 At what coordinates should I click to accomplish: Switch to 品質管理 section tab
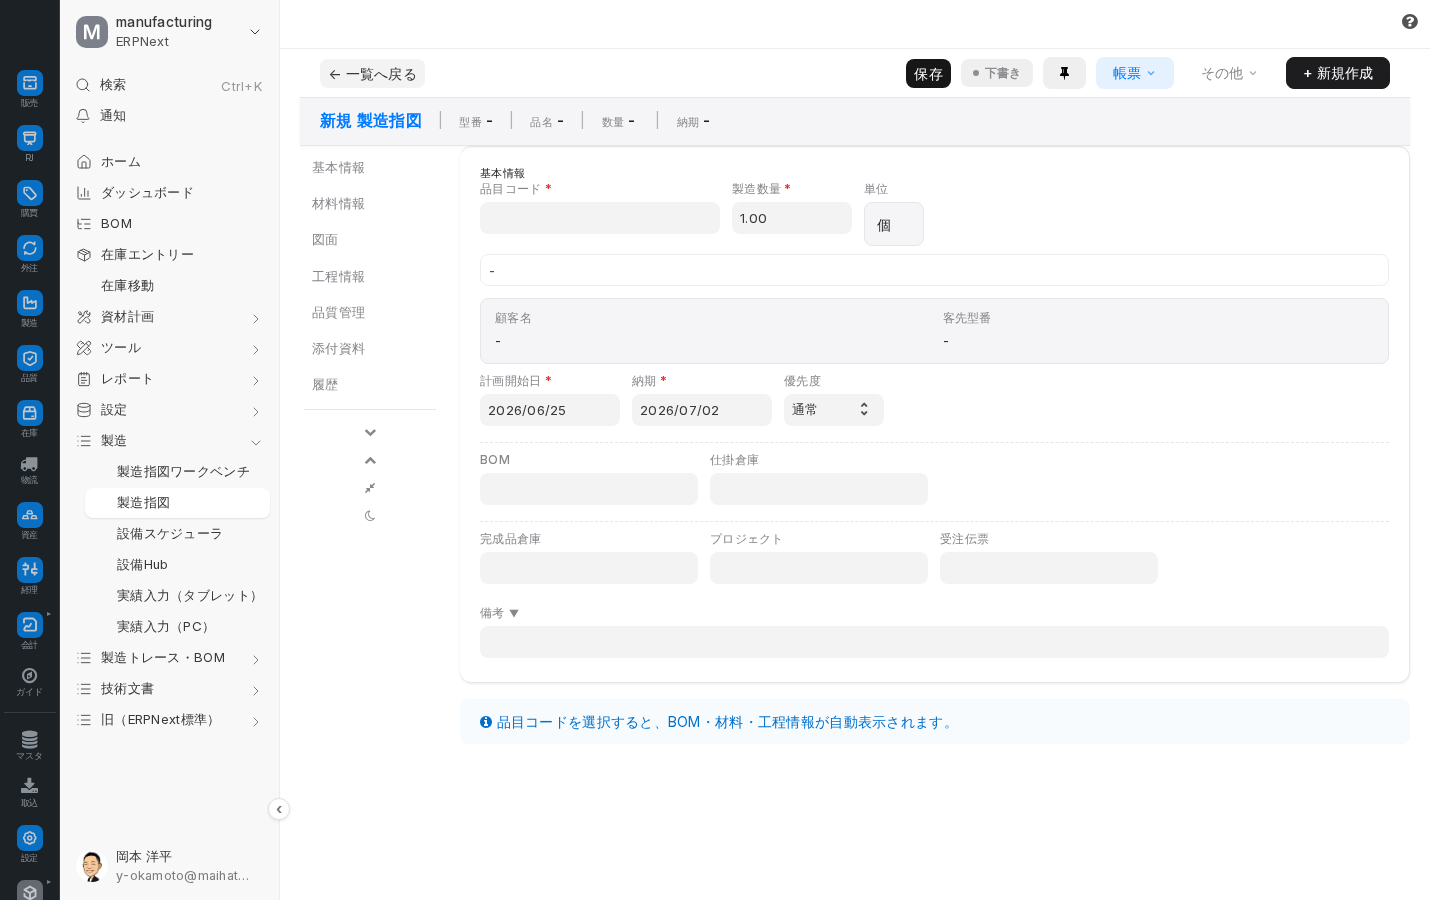tap(338, 313)
